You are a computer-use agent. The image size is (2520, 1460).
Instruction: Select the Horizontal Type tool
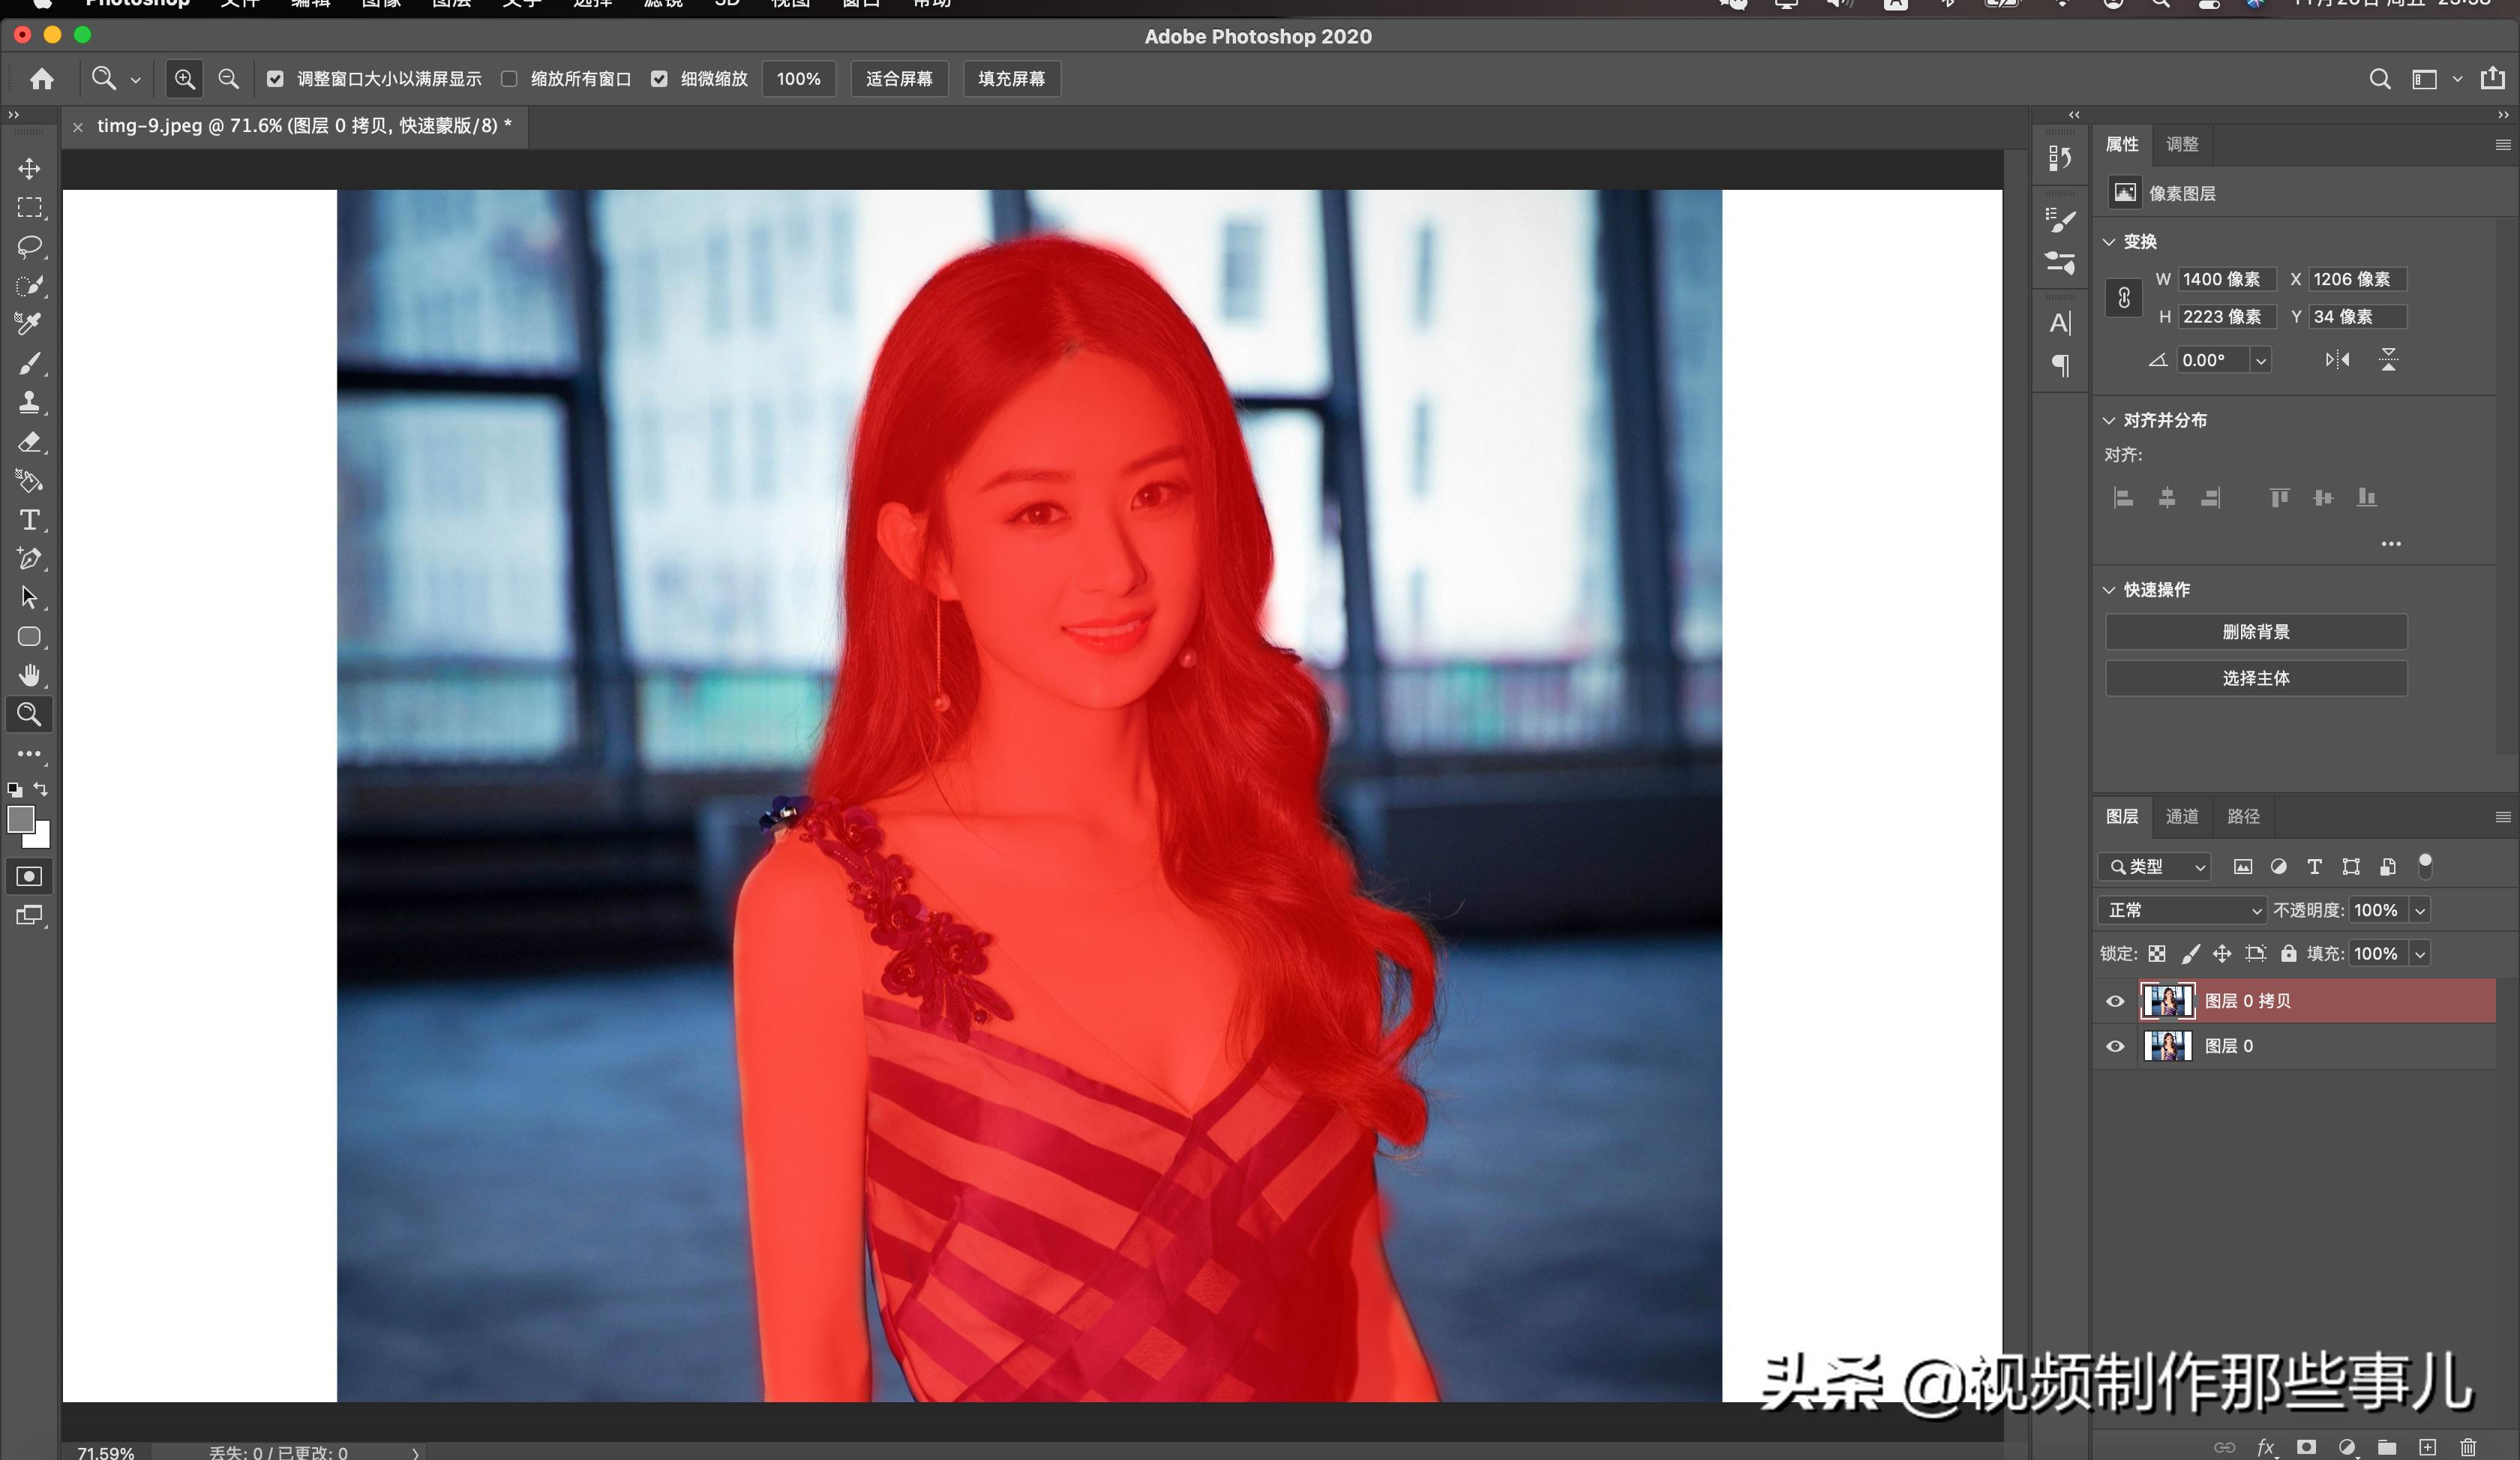[x=29, y=520]
